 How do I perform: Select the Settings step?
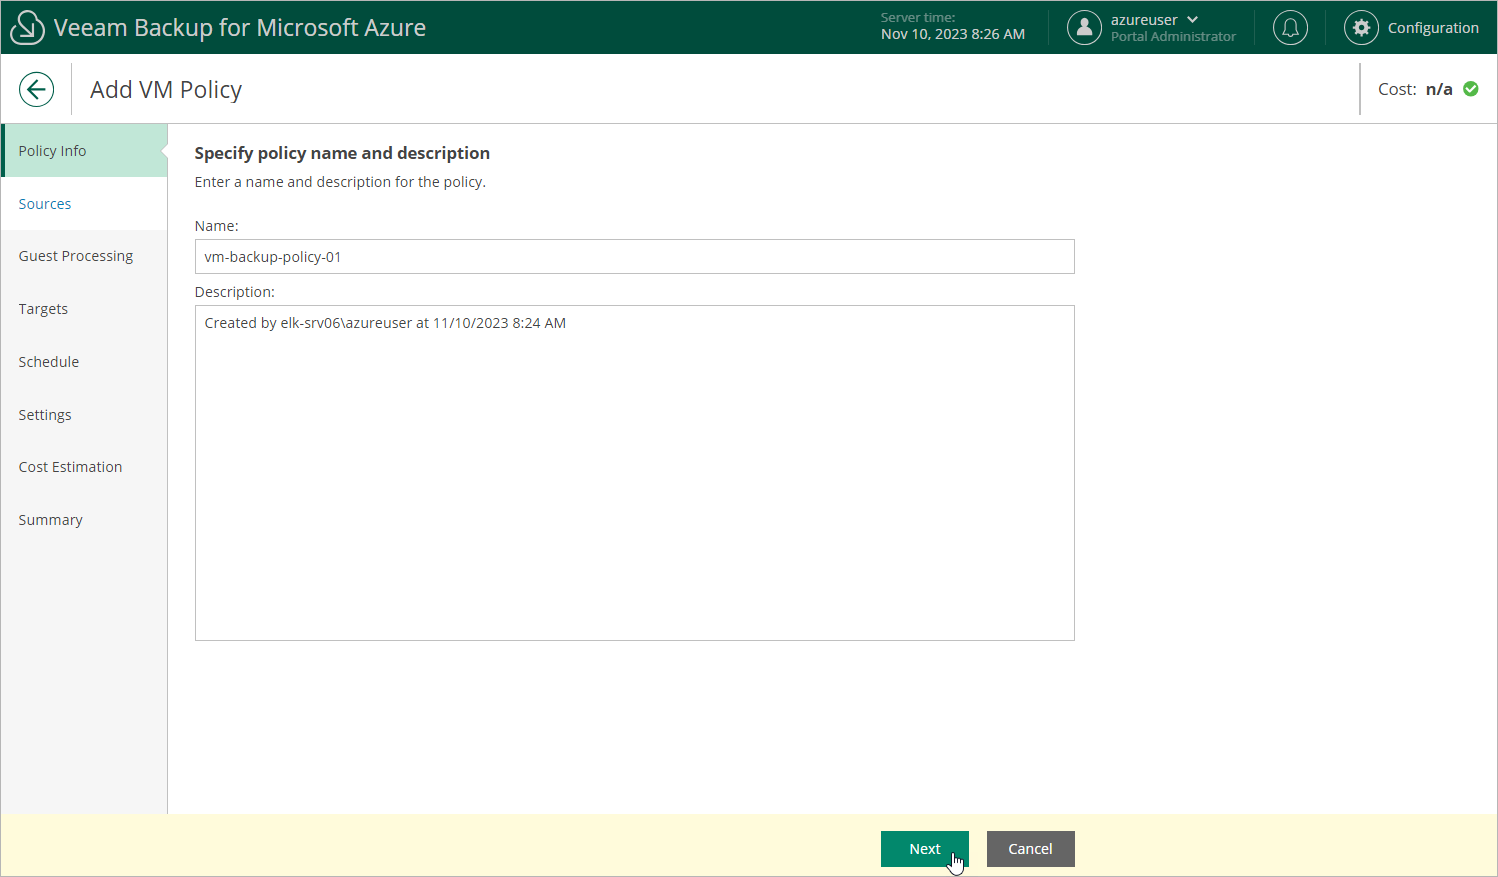pos(84,415)
